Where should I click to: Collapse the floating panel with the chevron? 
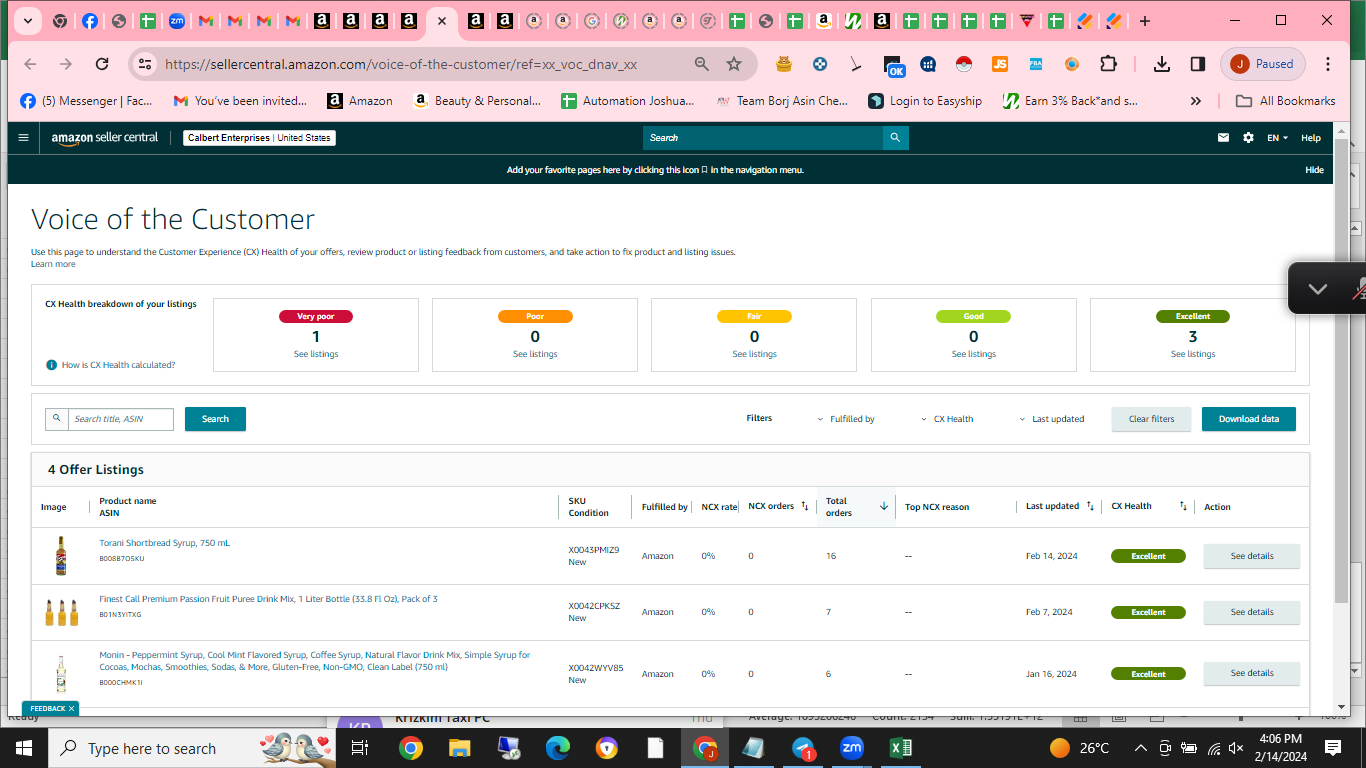1318,289
